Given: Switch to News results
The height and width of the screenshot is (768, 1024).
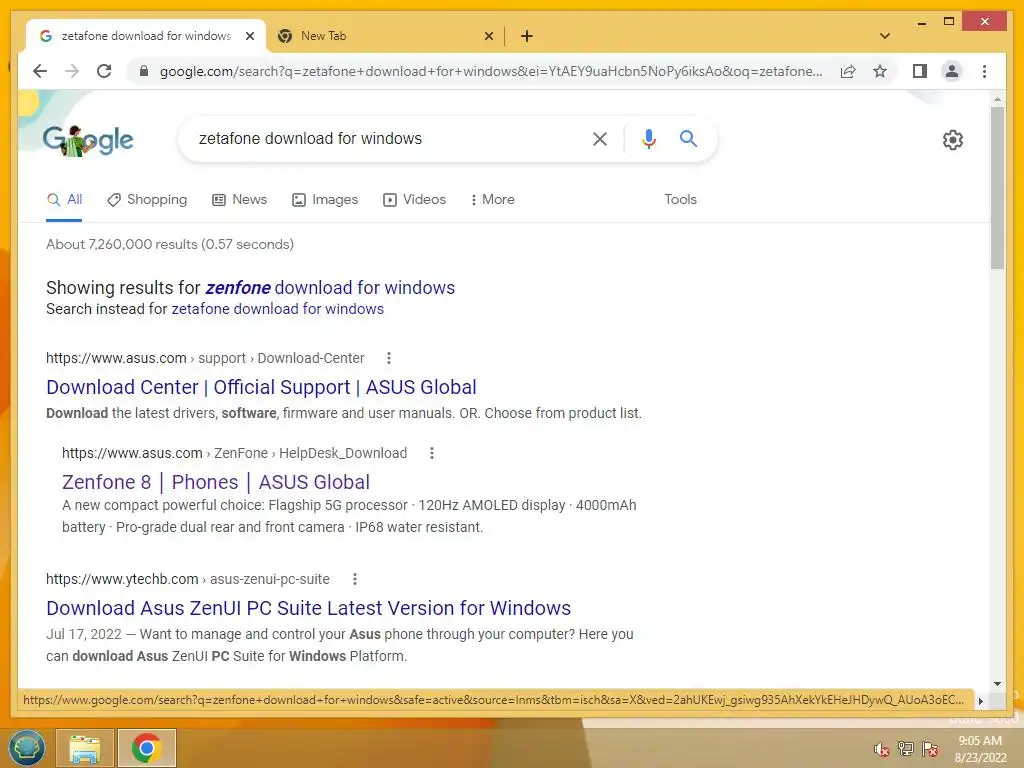Looking at the screenshot, I should click(240, 199).
